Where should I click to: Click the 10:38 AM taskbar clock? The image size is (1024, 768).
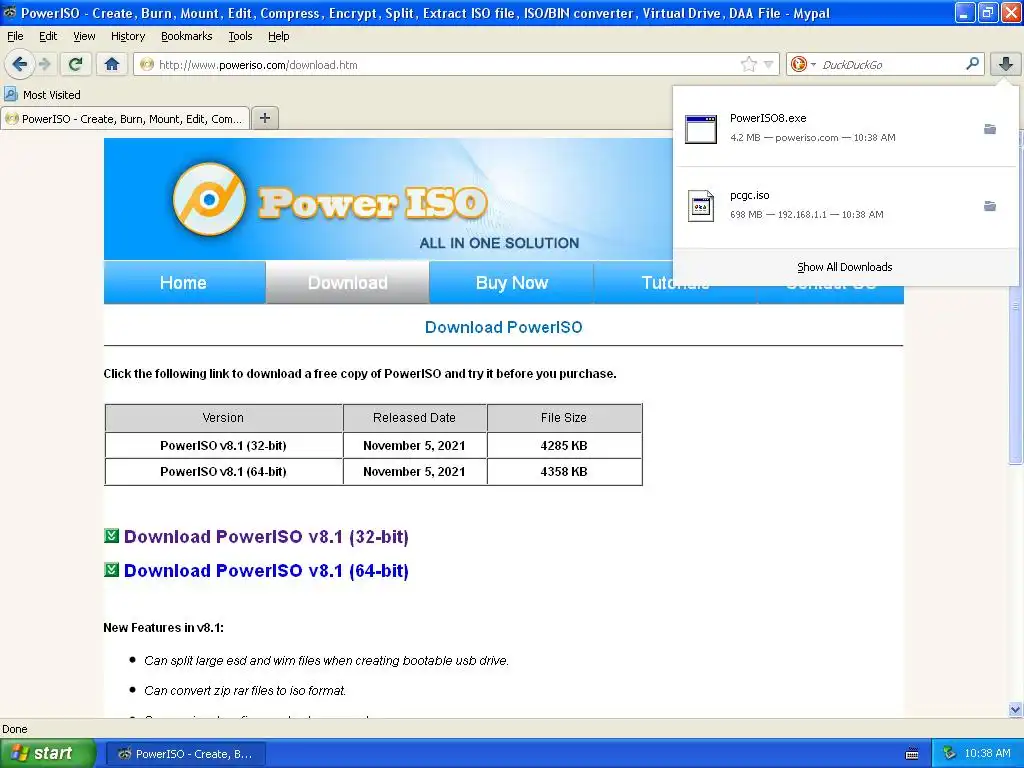[987, 753]
